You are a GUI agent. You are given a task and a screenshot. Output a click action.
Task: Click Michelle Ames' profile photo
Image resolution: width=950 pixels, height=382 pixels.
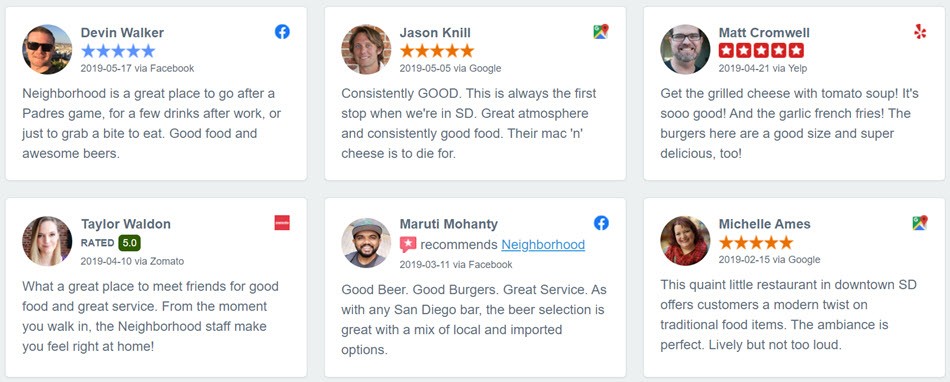tap(685, 241)
